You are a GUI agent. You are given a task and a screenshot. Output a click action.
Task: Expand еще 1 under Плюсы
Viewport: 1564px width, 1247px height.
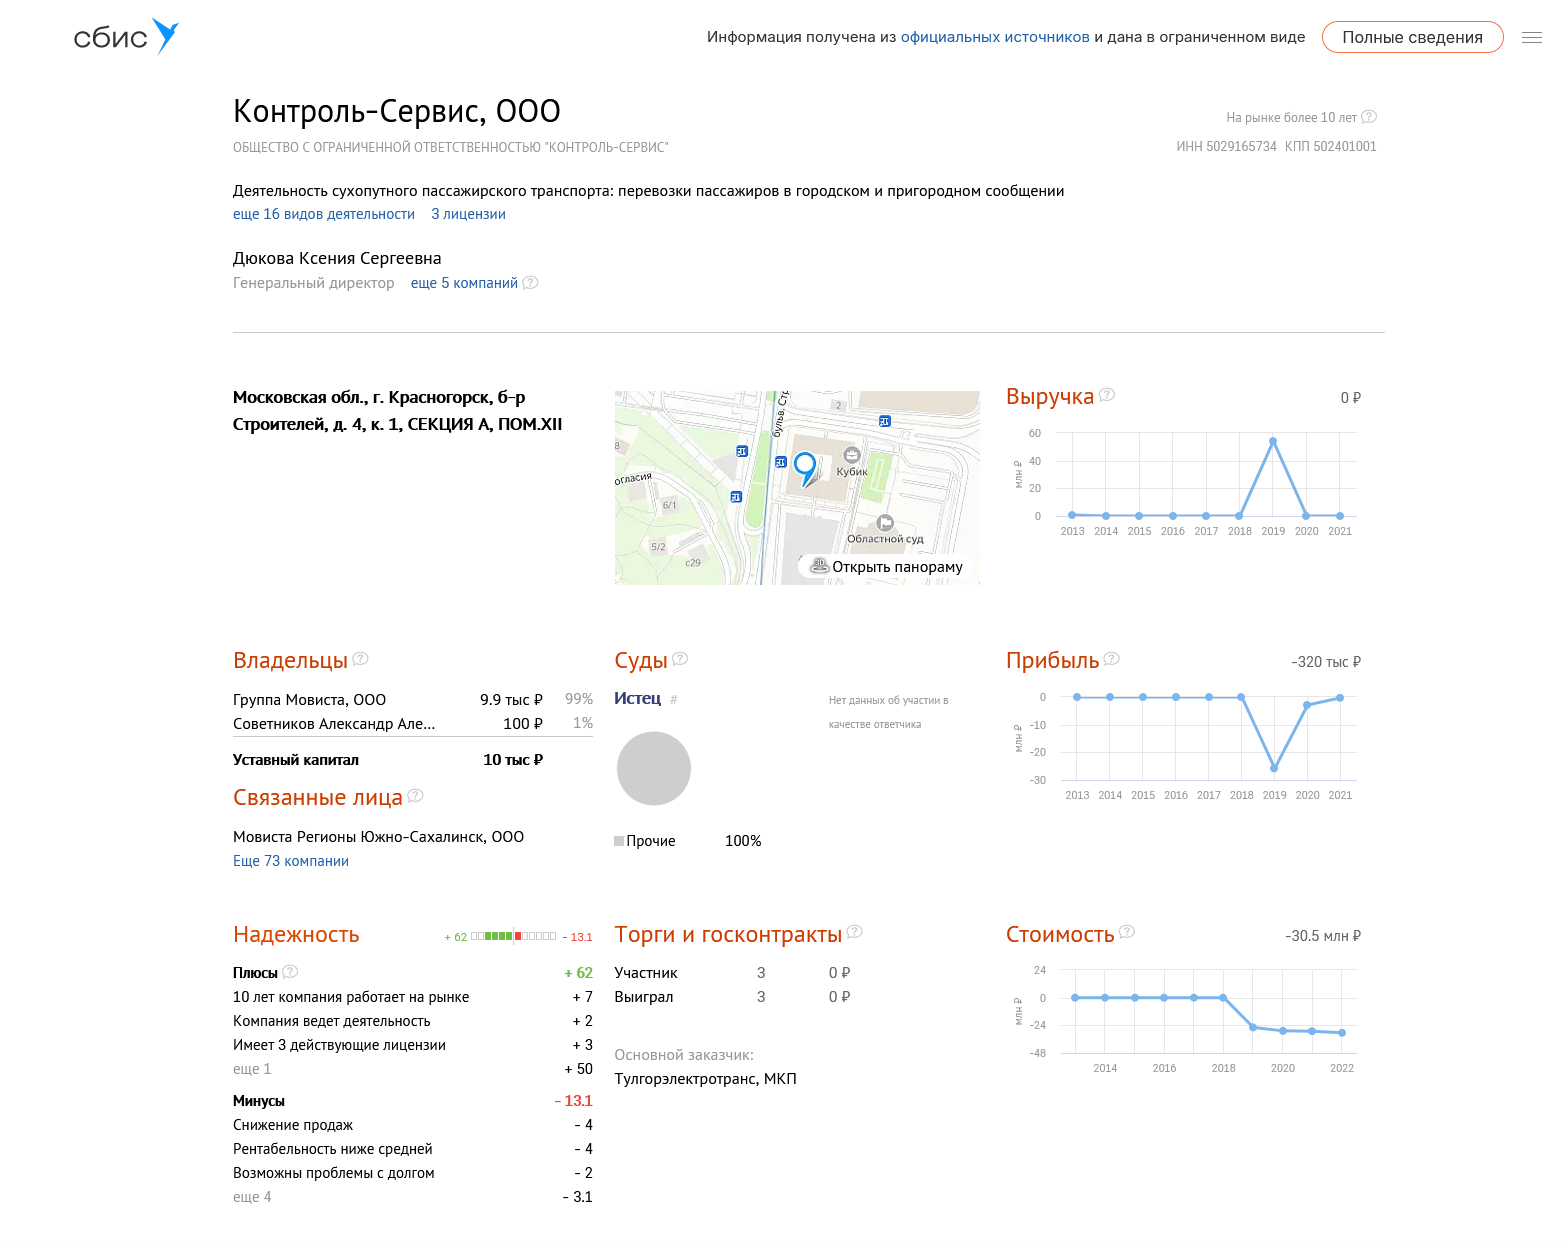pos(252,1069)
